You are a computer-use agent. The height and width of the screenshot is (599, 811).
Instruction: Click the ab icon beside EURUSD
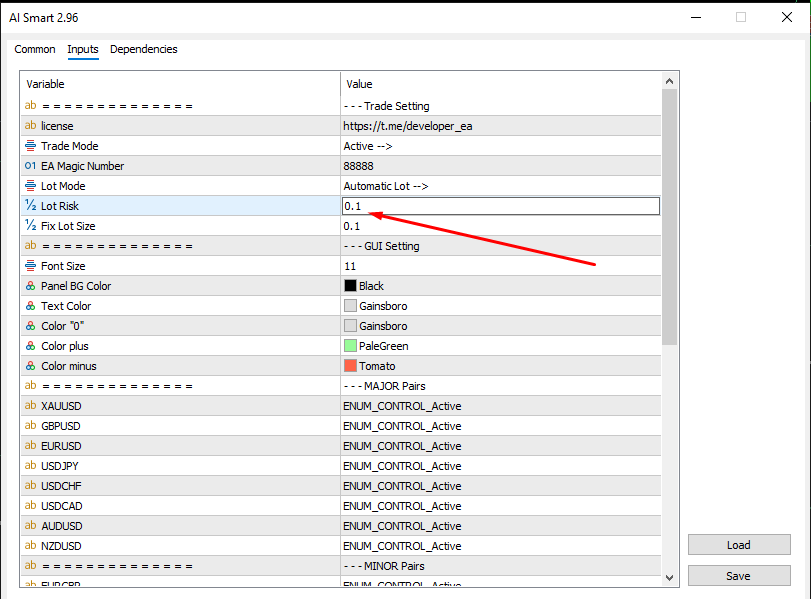coord(31,445)
